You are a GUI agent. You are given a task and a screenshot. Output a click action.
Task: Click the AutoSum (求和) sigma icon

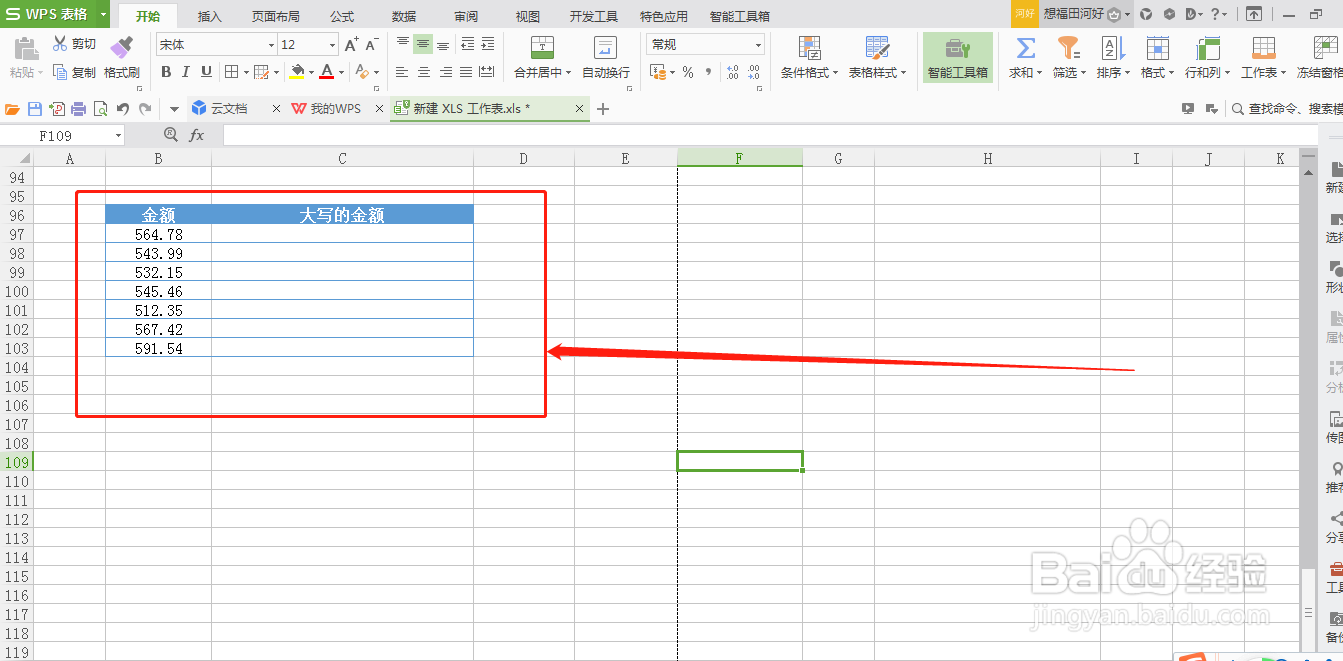[1025, 47]
